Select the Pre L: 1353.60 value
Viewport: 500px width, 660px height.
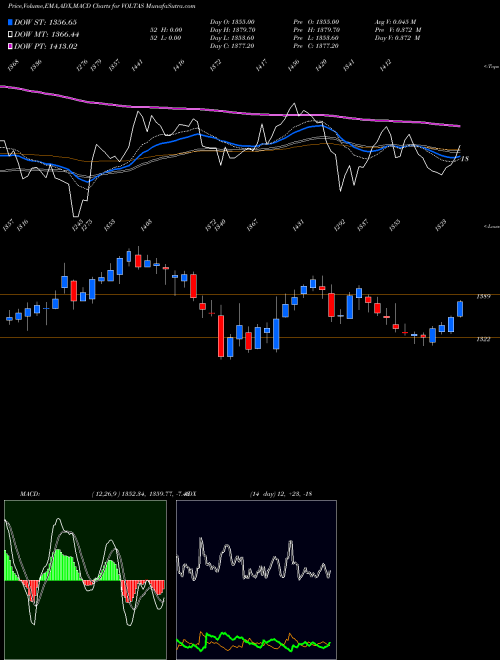click(317, 38)
